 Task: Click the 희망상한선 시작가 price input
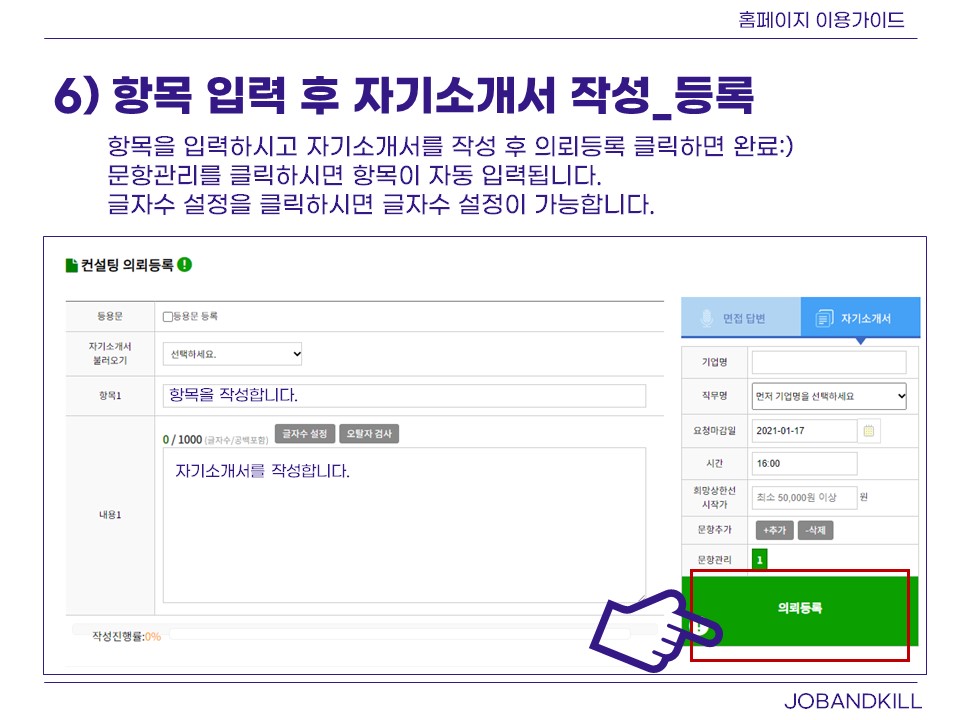pos(804,497)
